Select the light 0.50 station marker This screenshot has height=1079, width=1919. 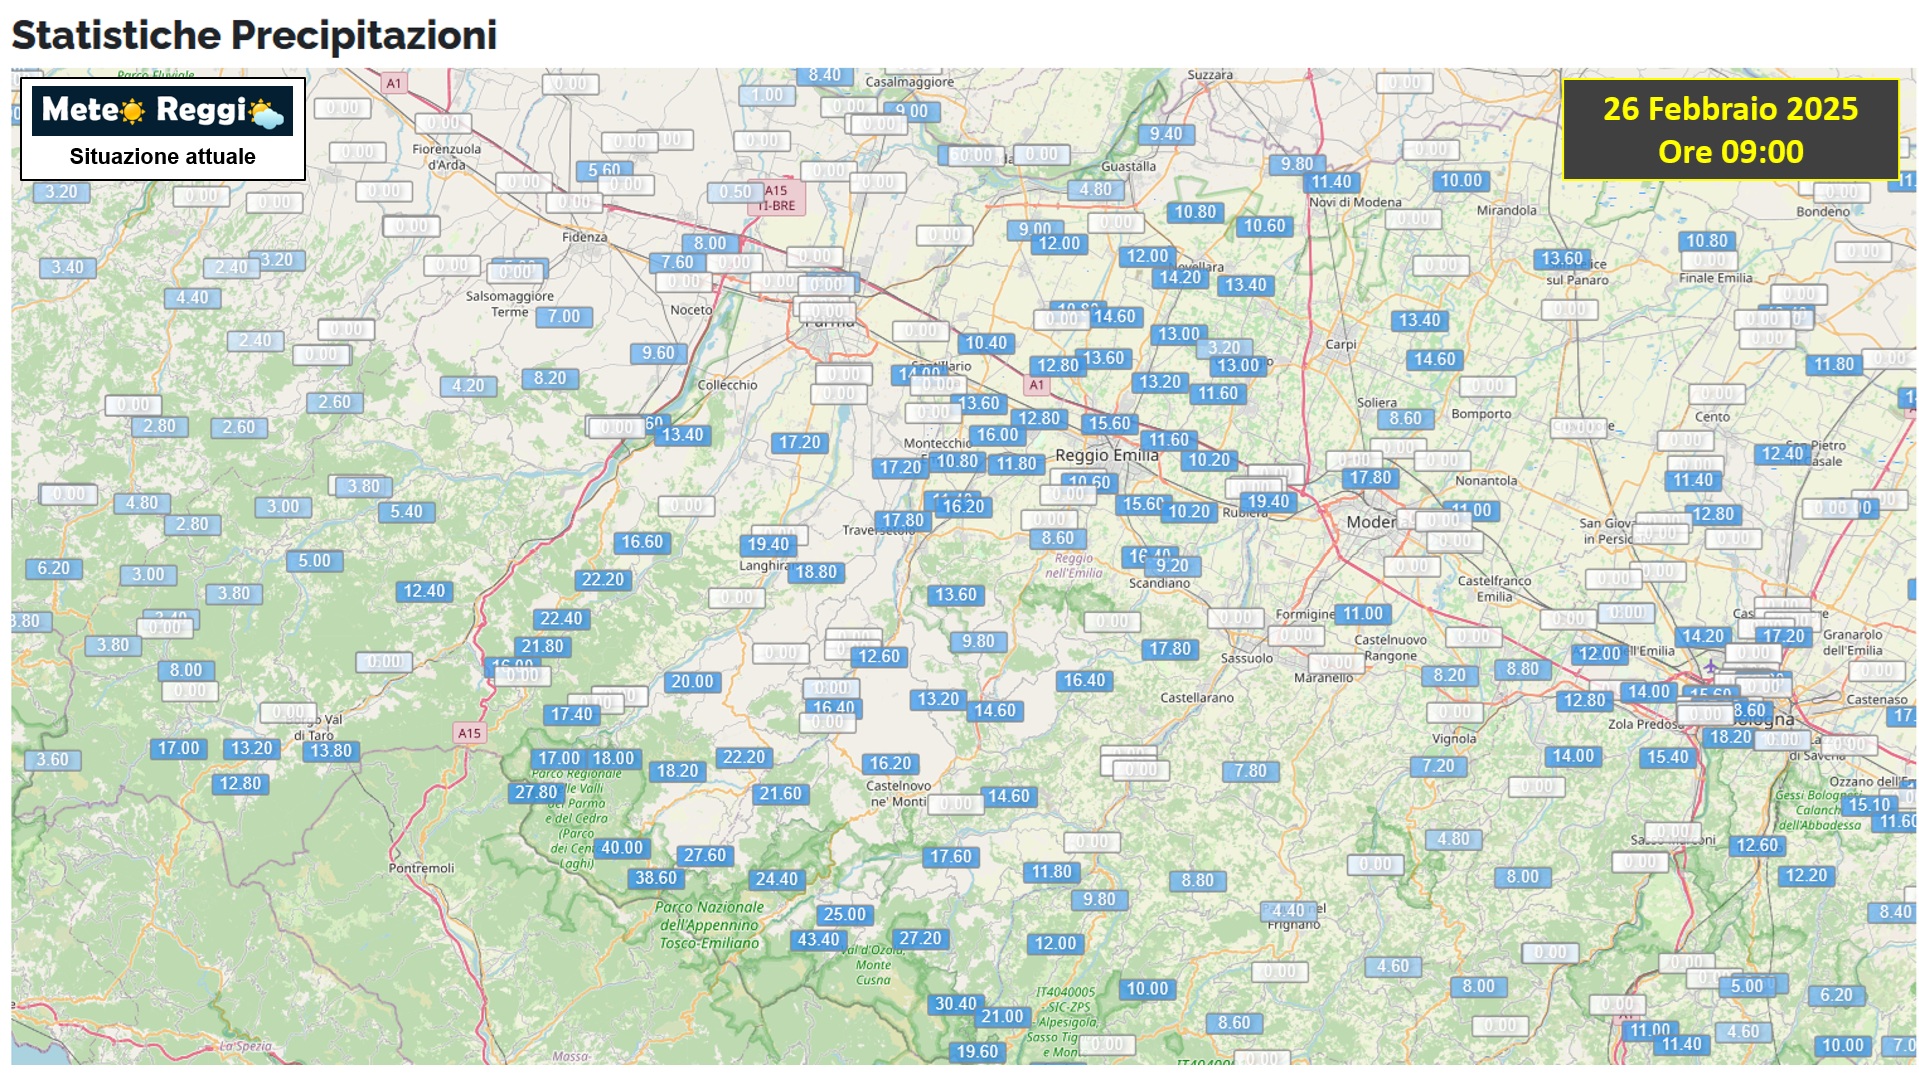(735, 192)
